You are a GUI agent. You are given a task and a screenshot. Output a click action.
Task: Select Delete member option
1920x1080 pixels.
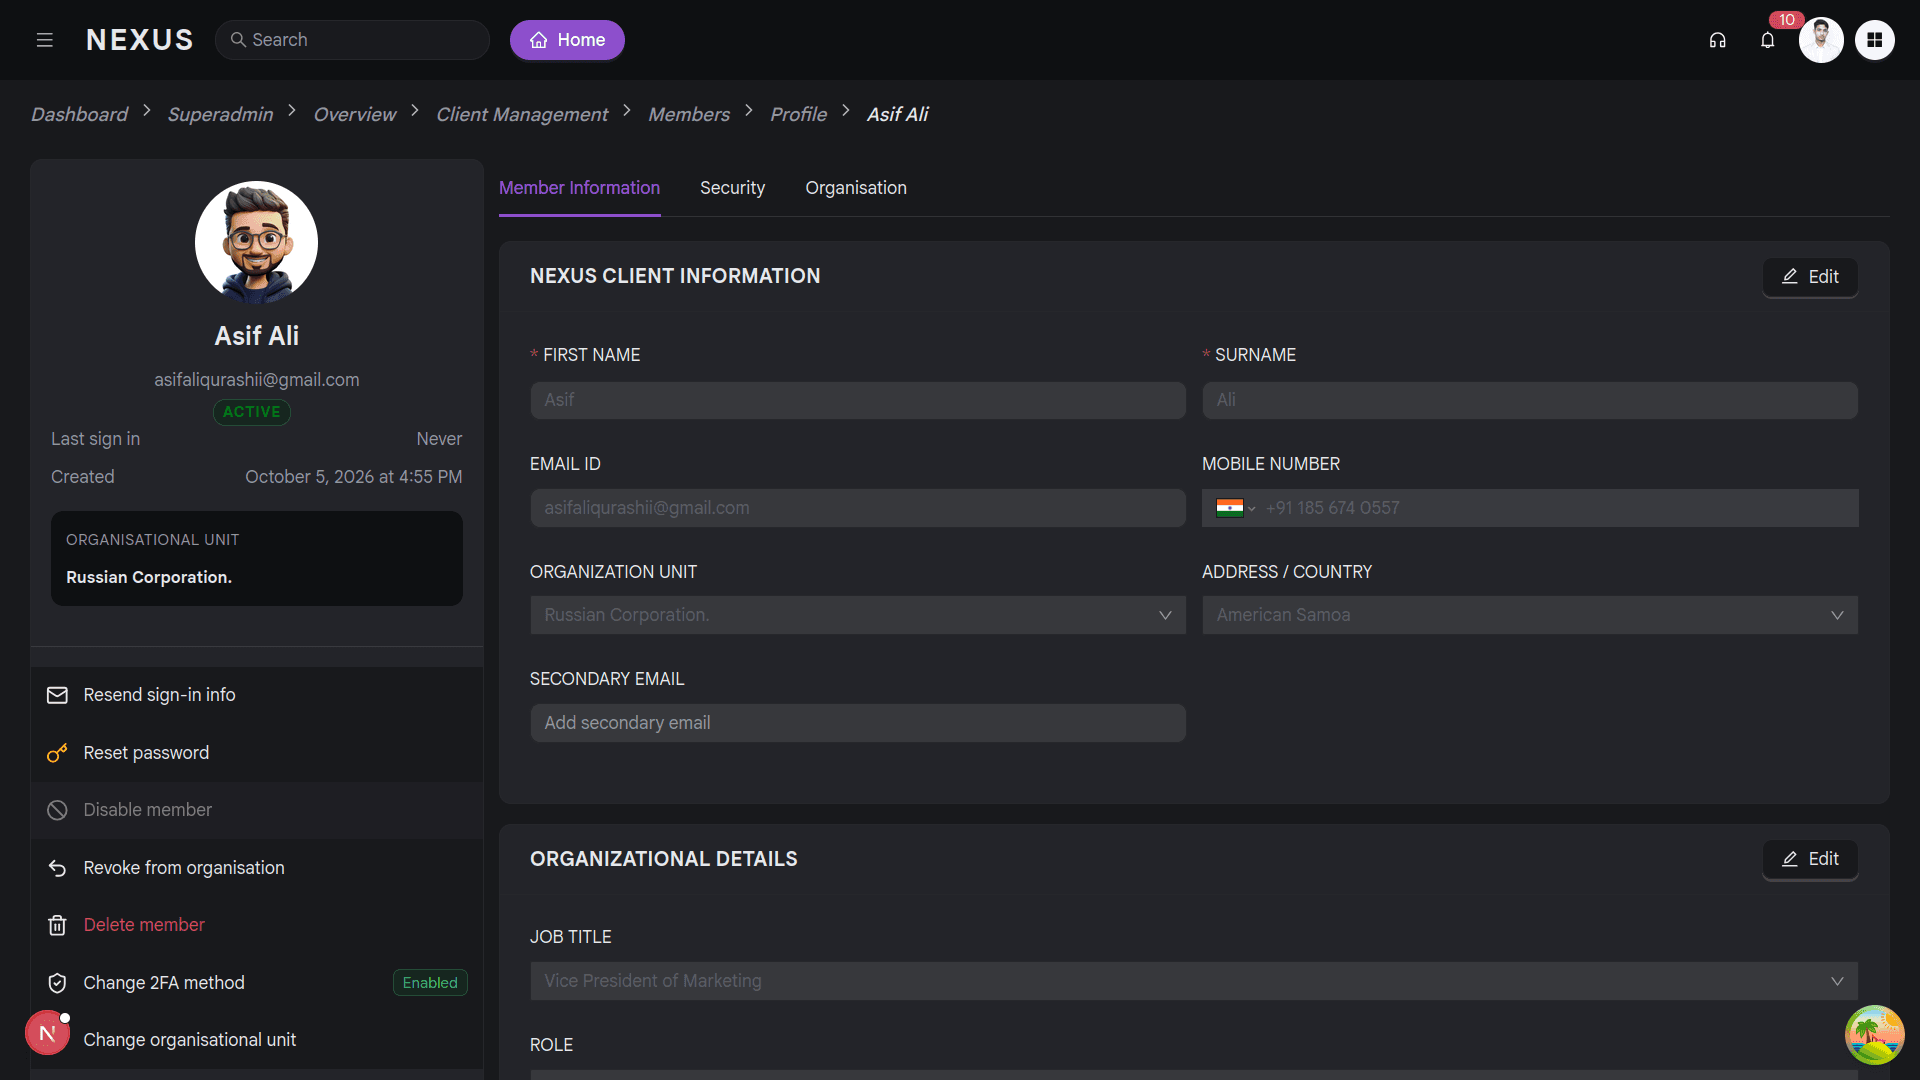[257, 925]
